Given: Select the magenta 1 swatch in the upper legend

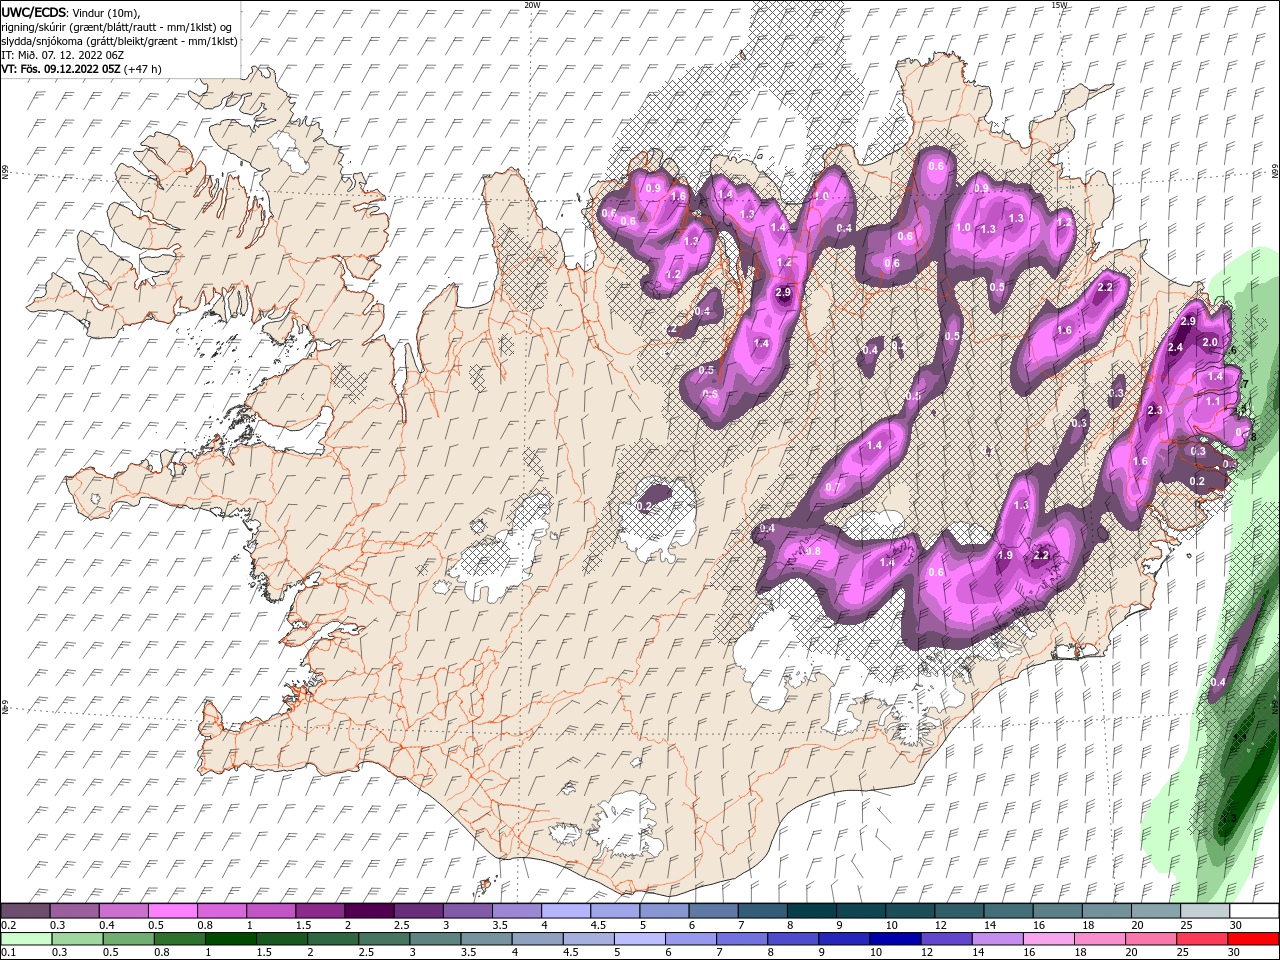Looking at the screenshot, I should [x=270, y=911].
